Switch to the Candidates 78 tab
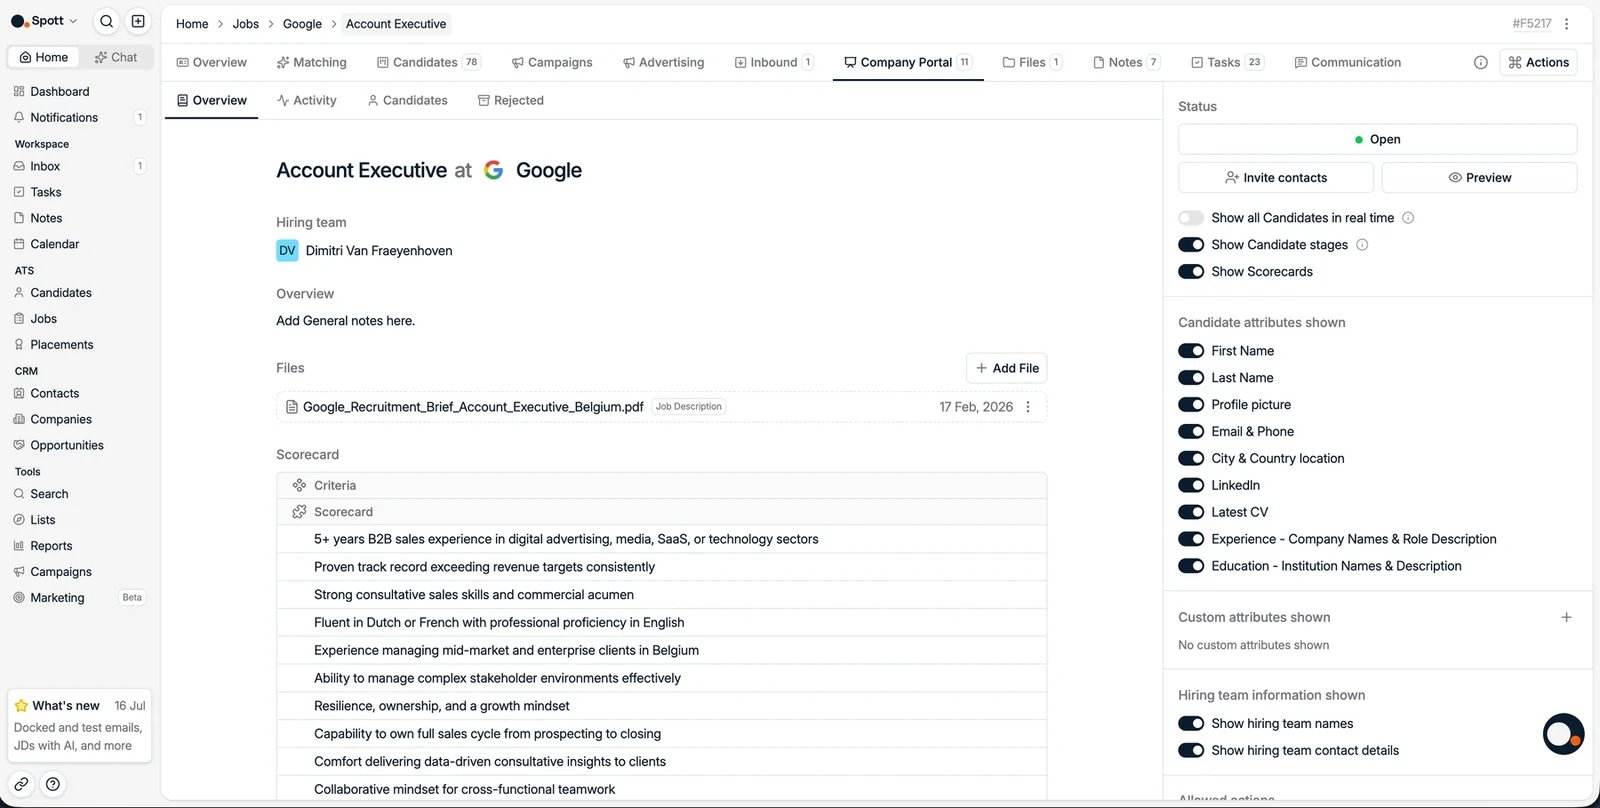1600x808 pixels. 428,62
